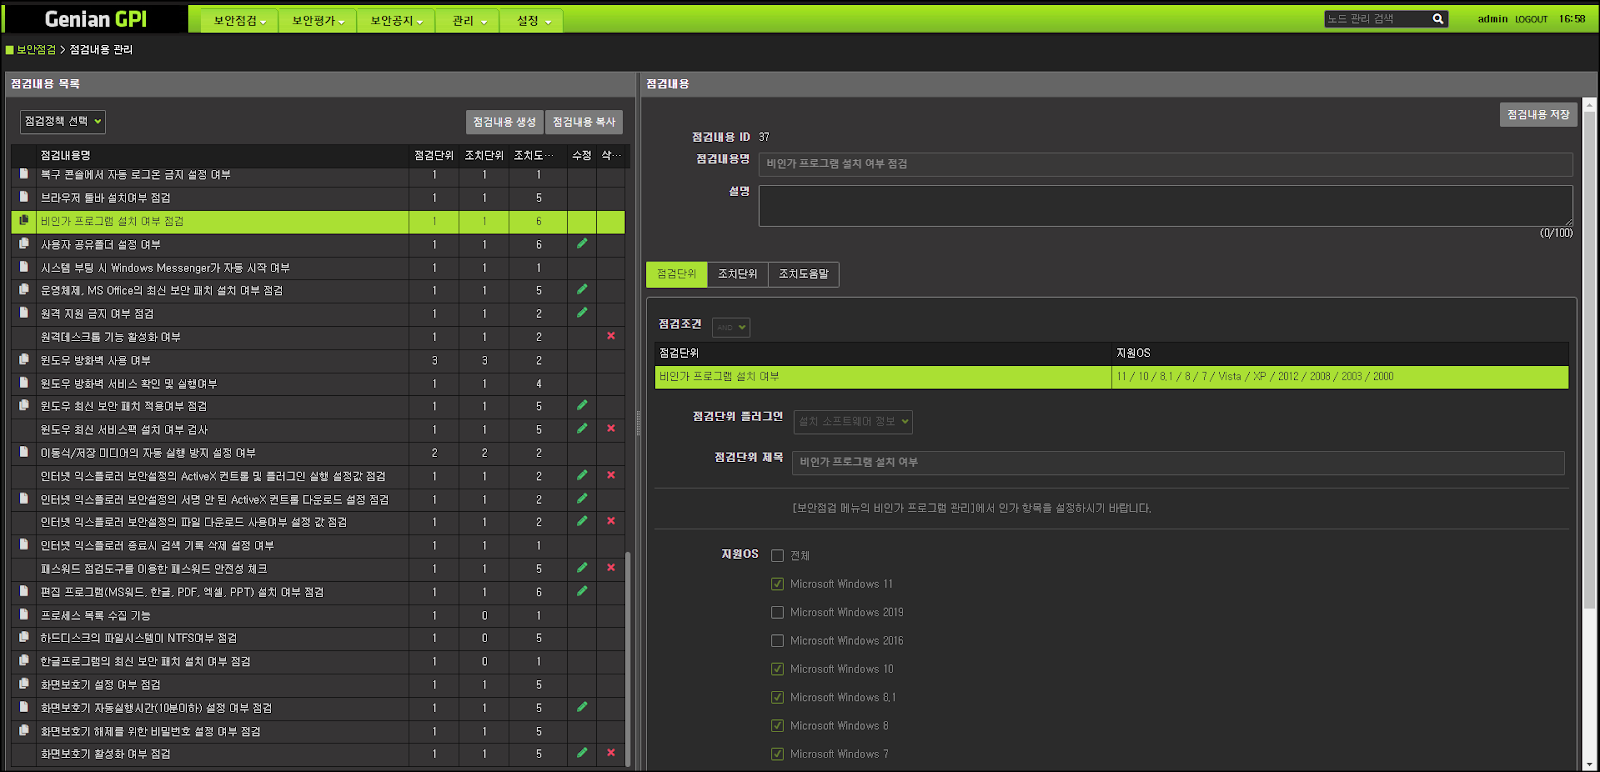Viewport: 1600px width, 772px height.
Task: Open the 조치도움말 tab
Action: [x=803, y=274]
